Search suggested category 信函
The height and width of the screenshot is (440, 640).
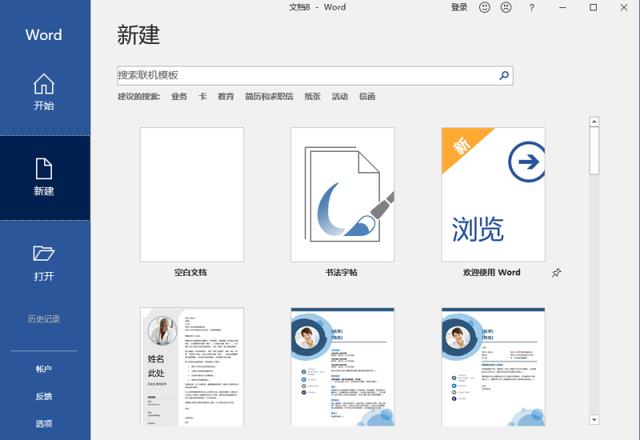point(367,96)
